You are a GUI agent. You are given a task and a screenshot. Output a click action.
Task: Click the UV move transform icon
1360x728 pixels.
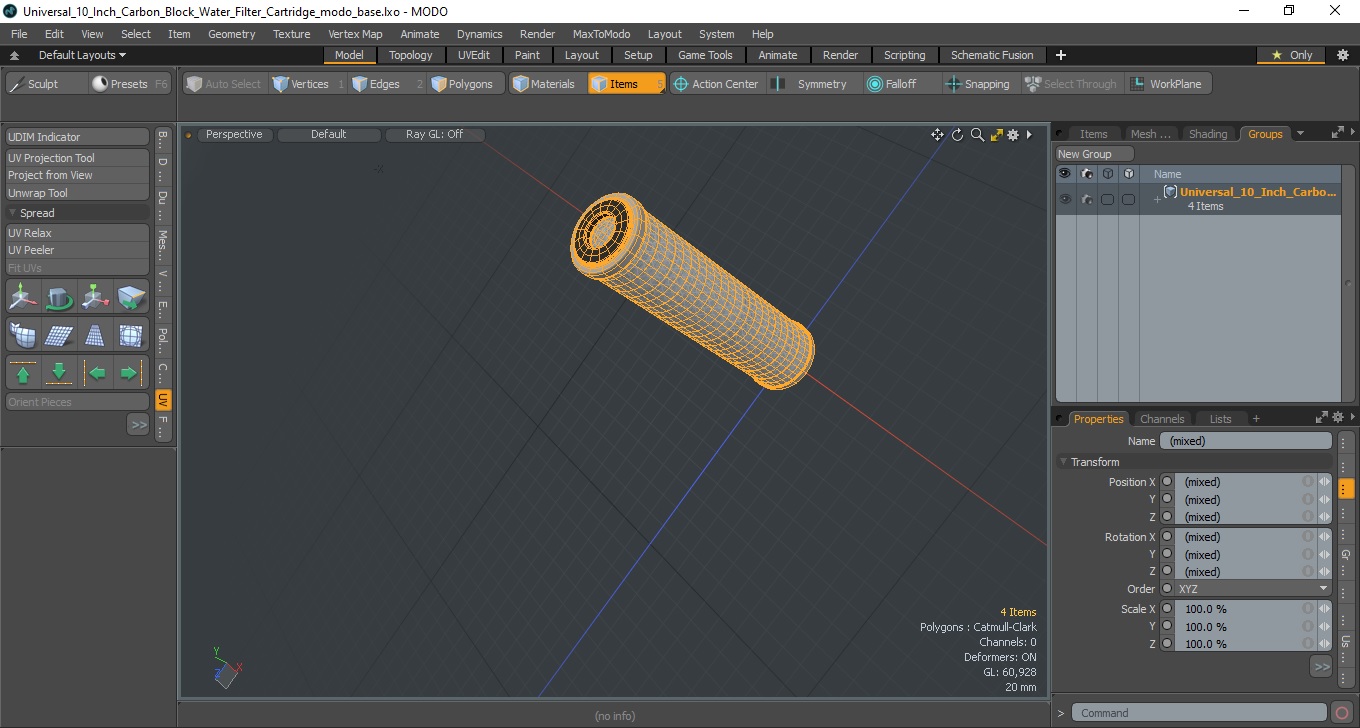23,297
